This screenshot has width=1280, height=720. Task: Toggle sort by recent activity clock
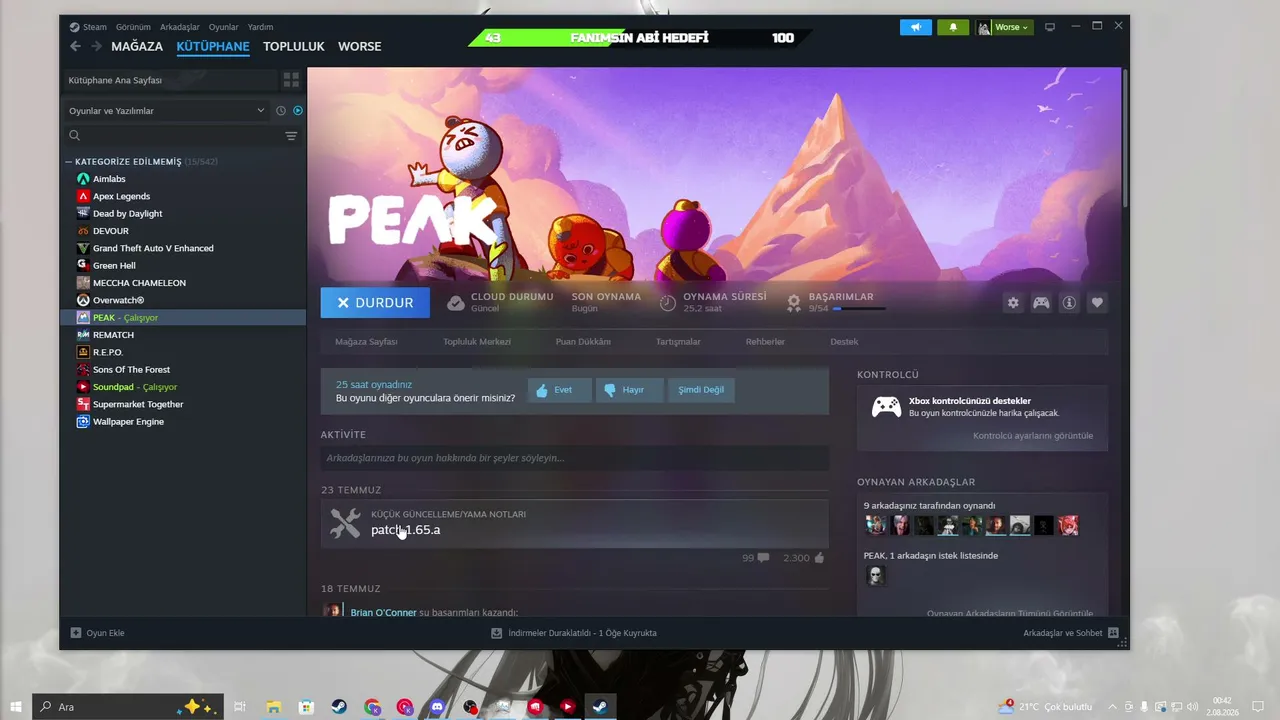click(281, 111)
